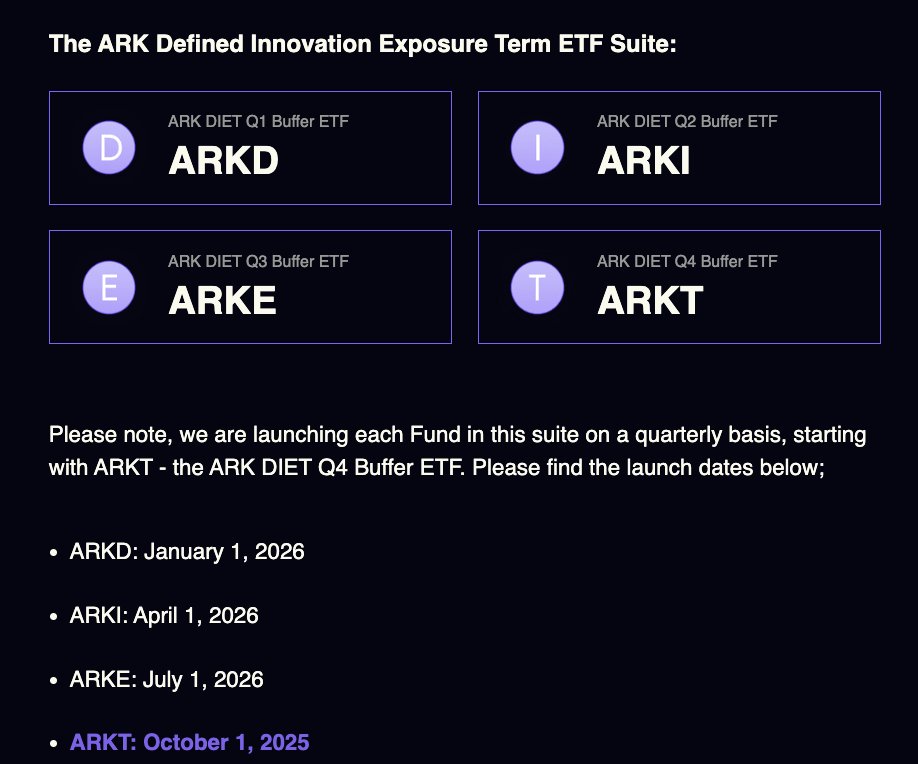This screenshot has width=918, height=764.
Task: Click the circular I icon for ARKI
Action: click(537, 148)
